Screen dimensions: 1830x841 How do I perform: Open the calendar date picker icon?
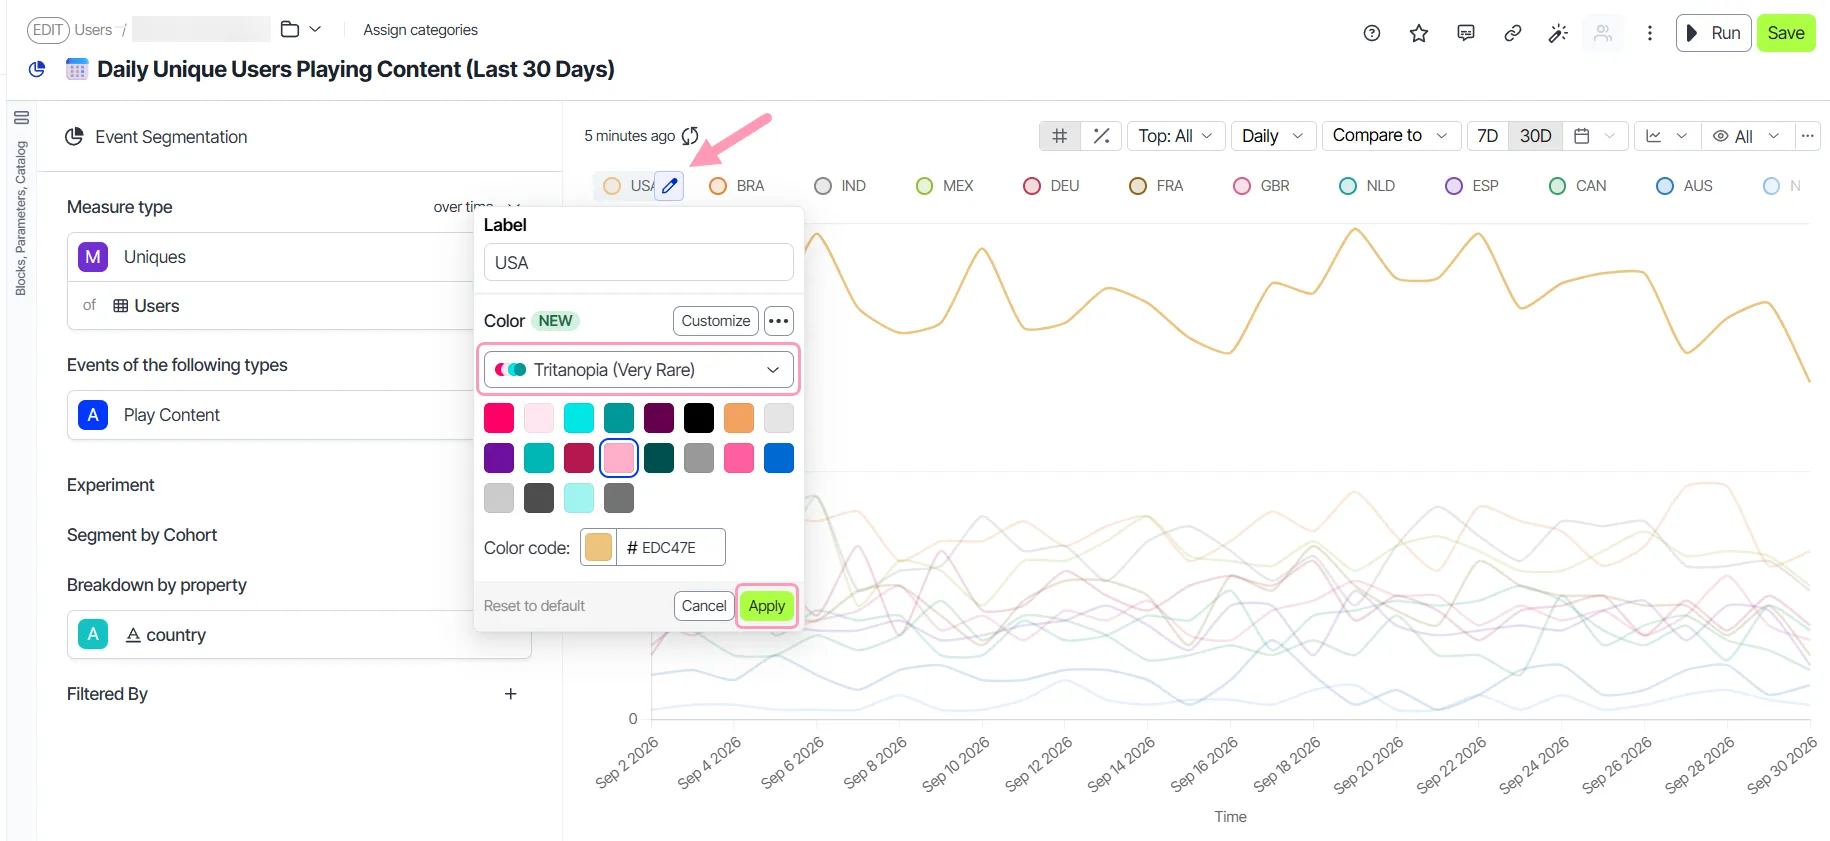click(x=1582, y=136)
